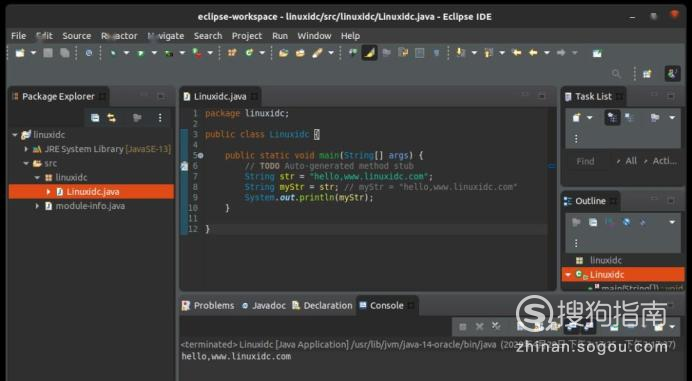Toggle Link with Editor in Package Explorer
The width and height of the screenshot is (692, 381).
click(x=112, y=118)
